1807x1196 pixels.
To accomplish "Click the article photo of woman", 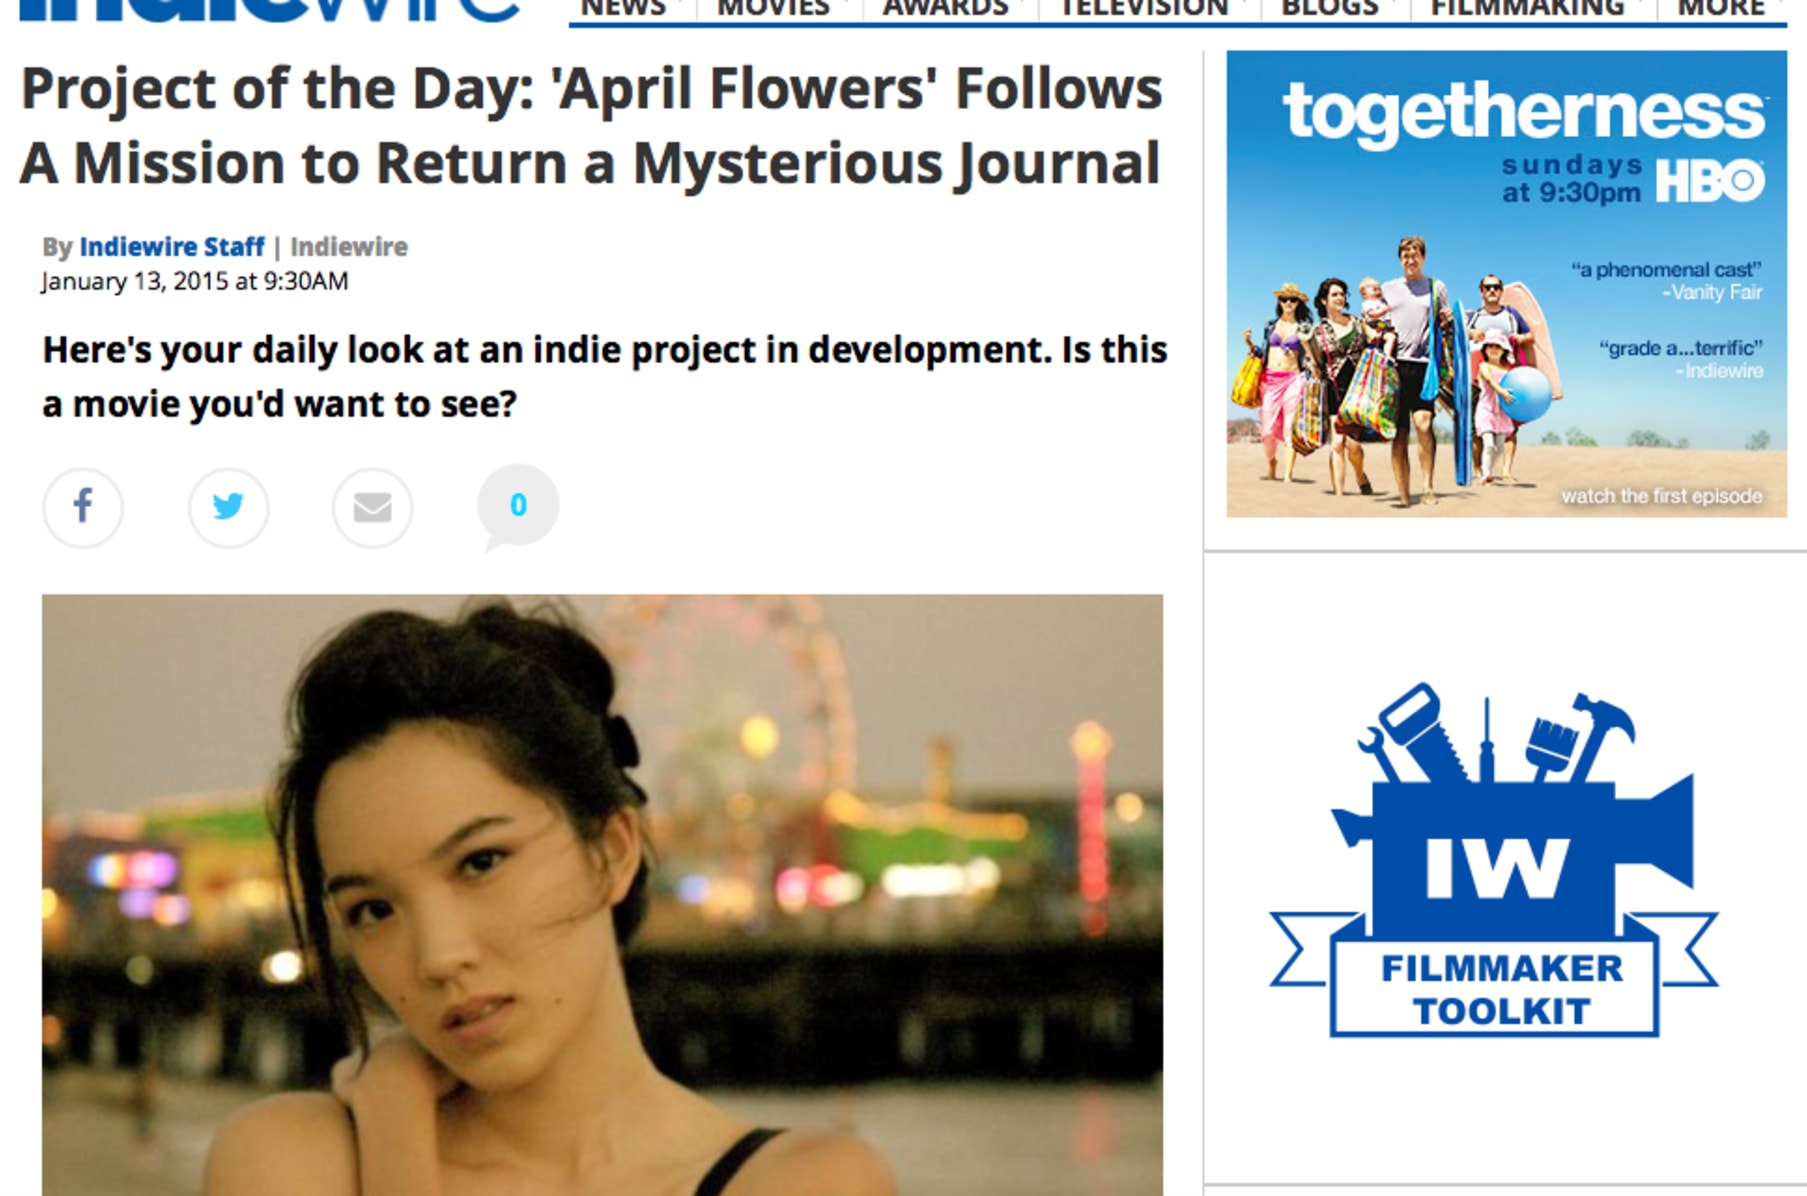I will [x=602, y=895].
